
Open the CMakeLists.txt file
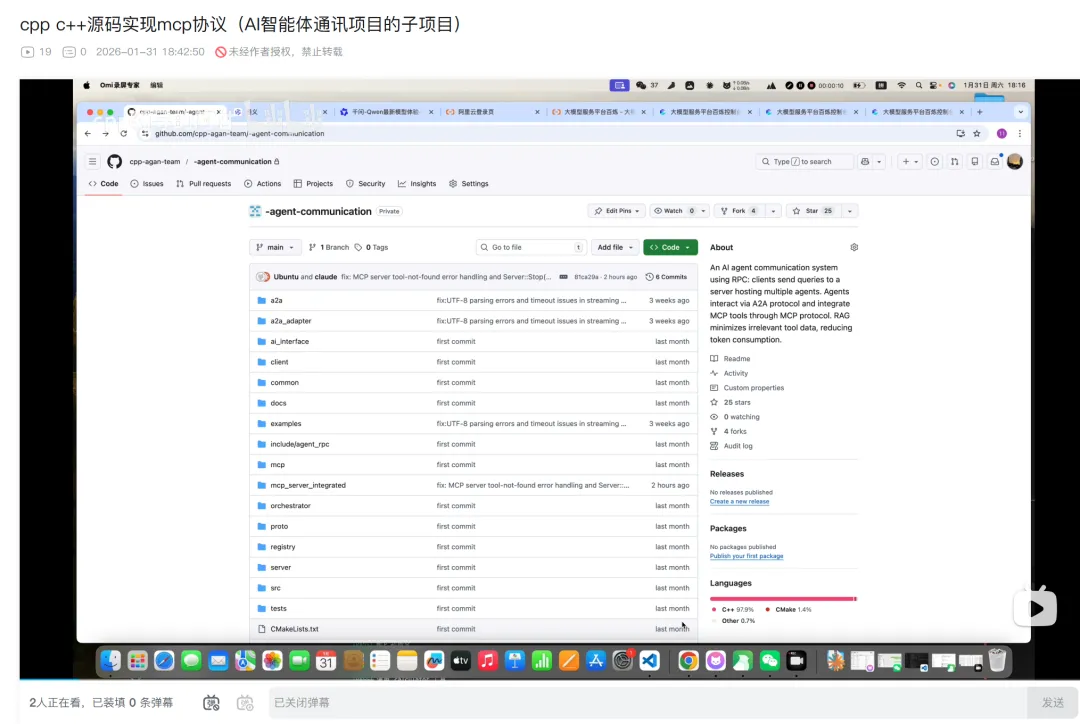[294, 629]
